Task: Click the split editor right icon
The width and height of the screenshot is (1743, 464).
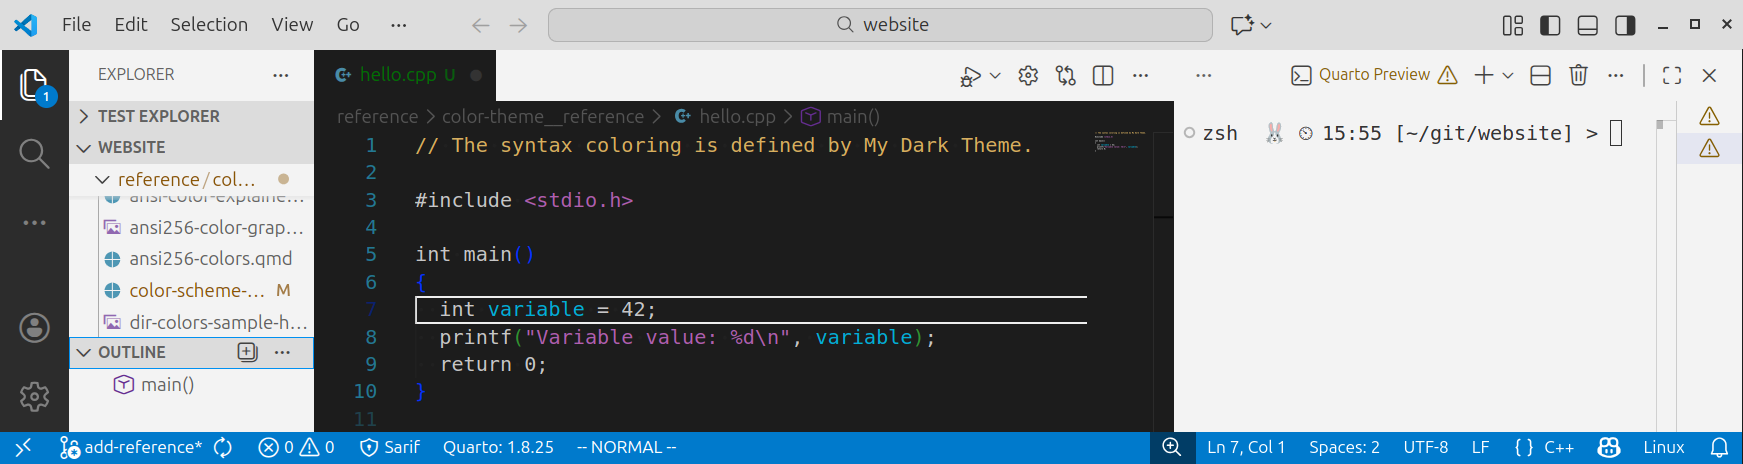Action: click(1103, 76)
